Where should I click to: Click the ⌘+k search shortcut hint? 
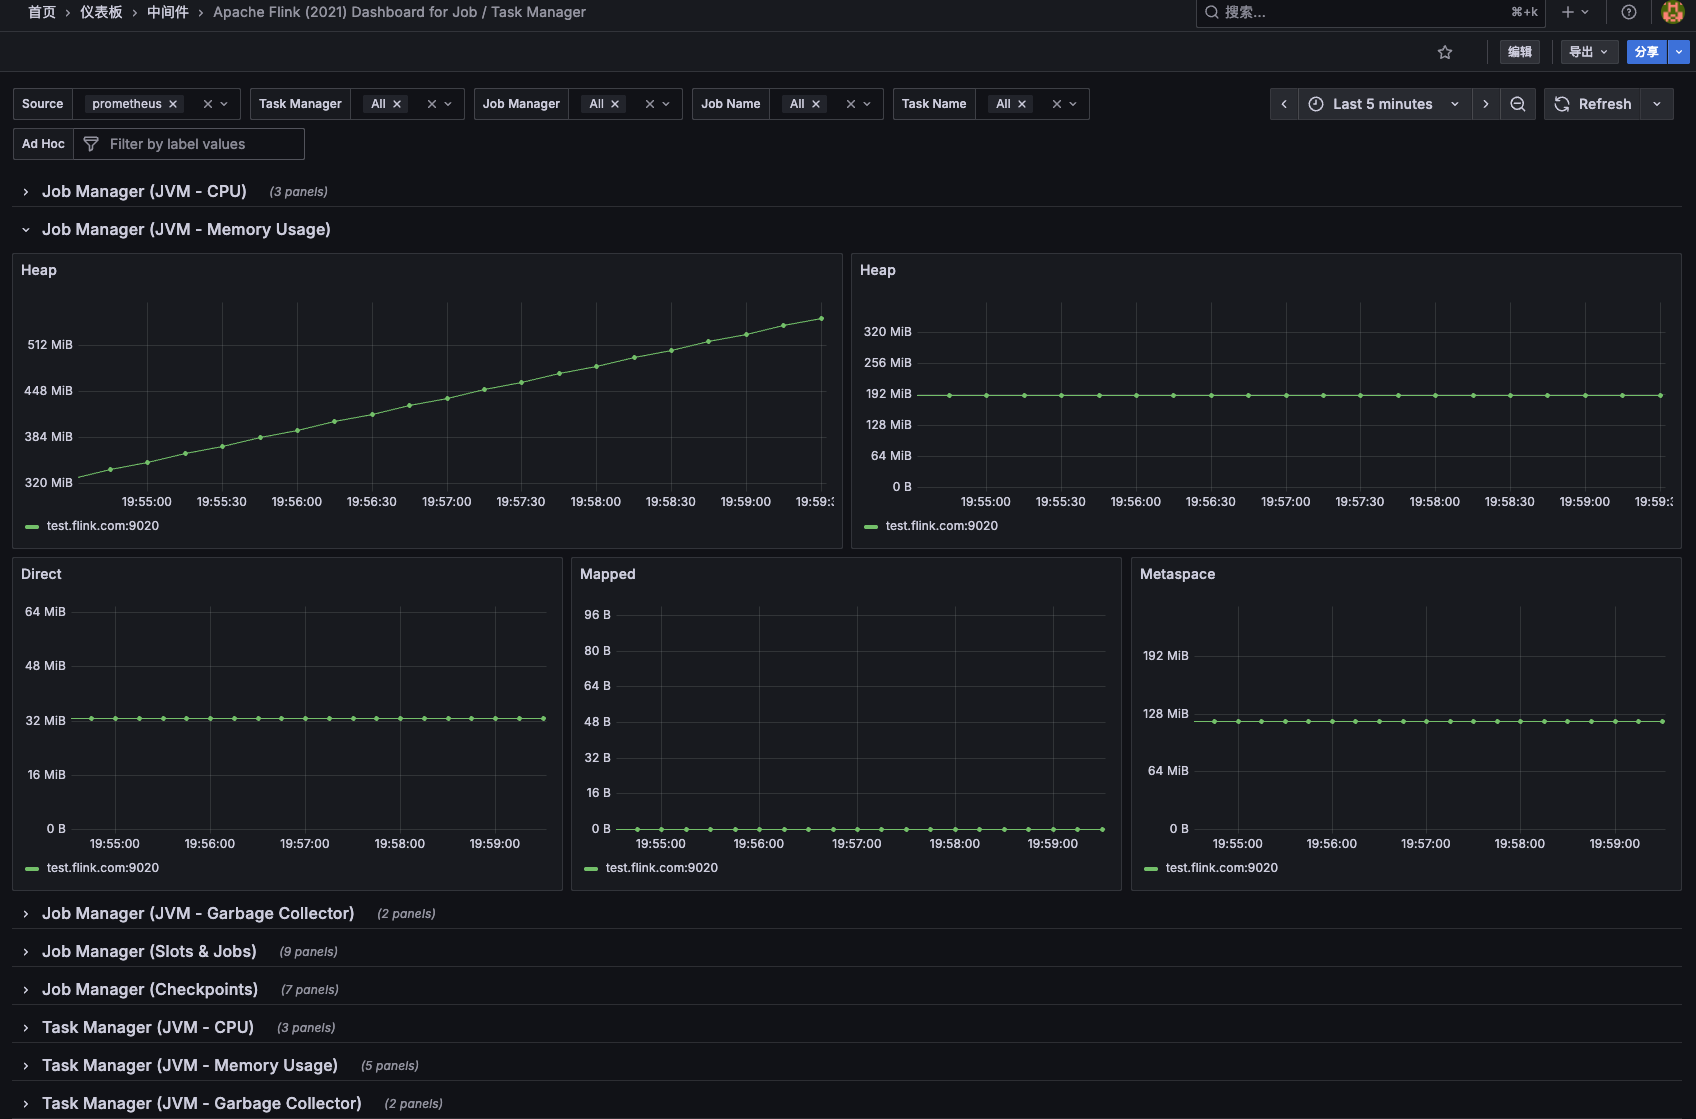click(1524, 12)
